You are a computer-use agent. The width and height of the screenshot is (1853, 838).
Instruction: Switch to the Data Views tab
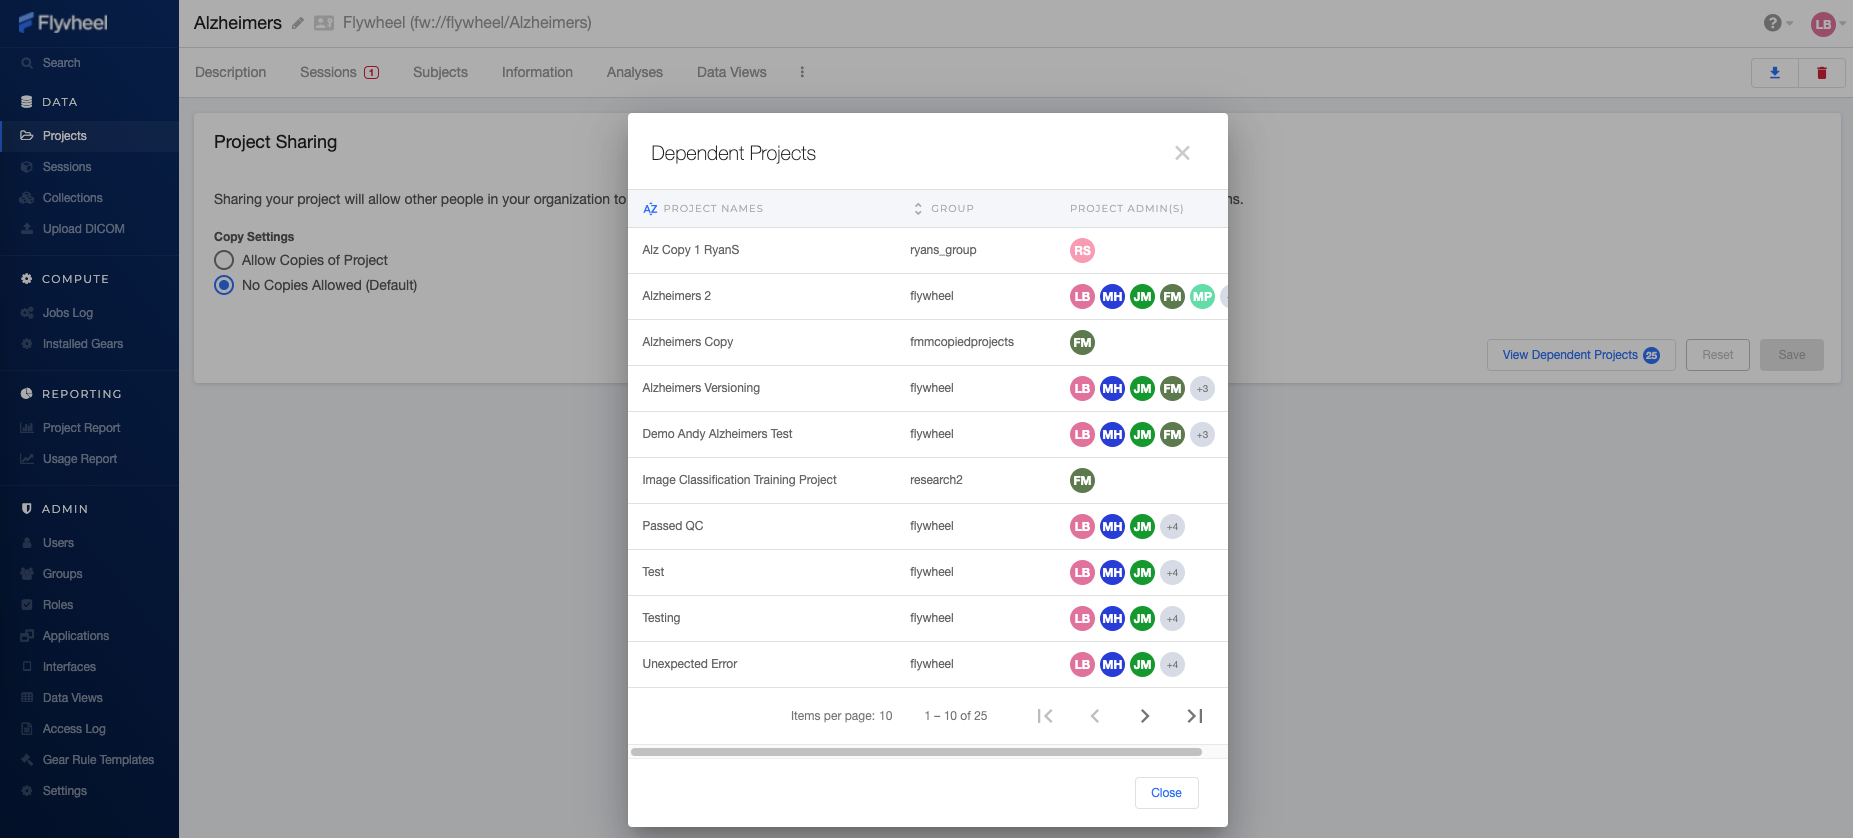[732, 72]
